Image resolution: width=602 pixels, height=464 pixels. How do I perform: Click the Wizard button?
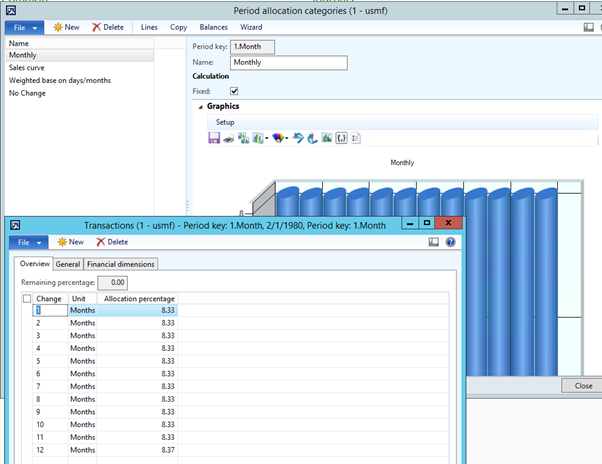click(252, 27)
